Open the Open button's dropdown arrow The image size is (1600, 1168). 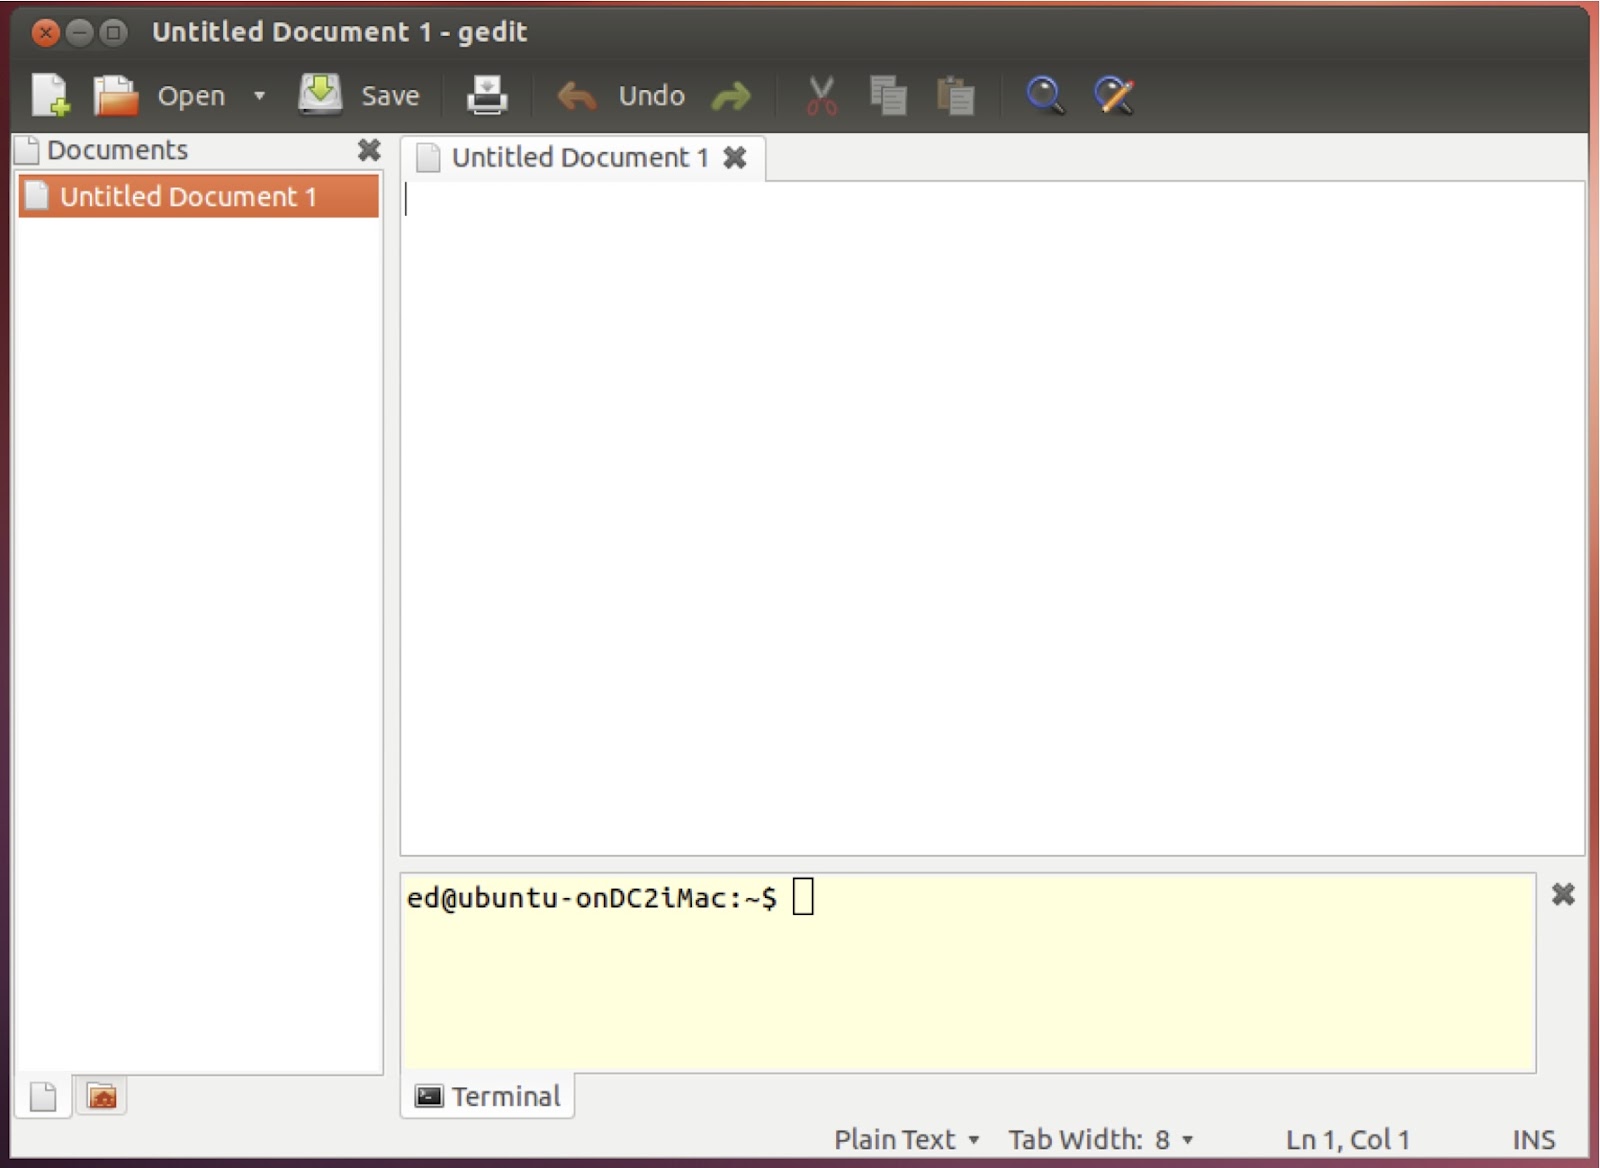tap(259, 94)
